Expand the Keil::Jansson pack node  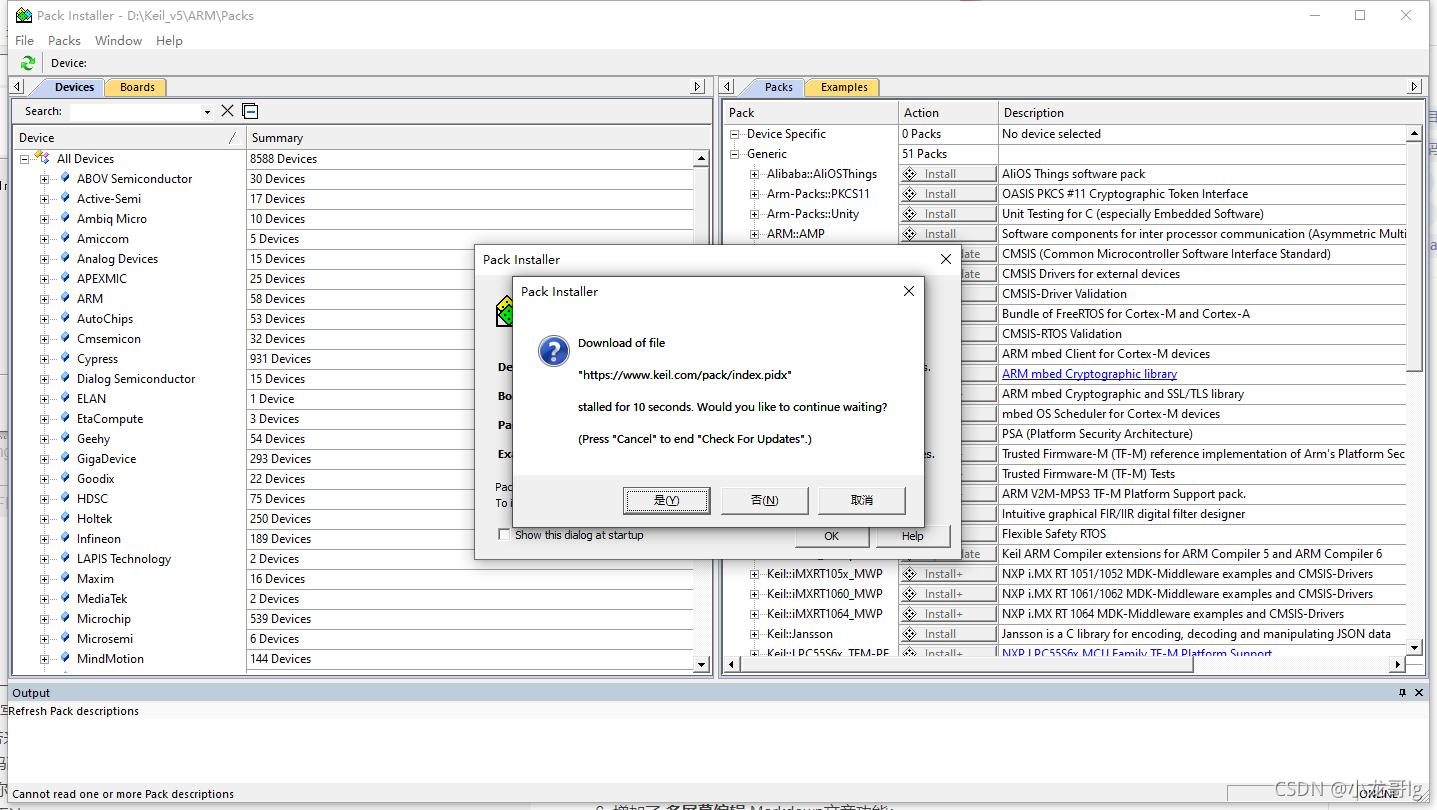(755, 634)
